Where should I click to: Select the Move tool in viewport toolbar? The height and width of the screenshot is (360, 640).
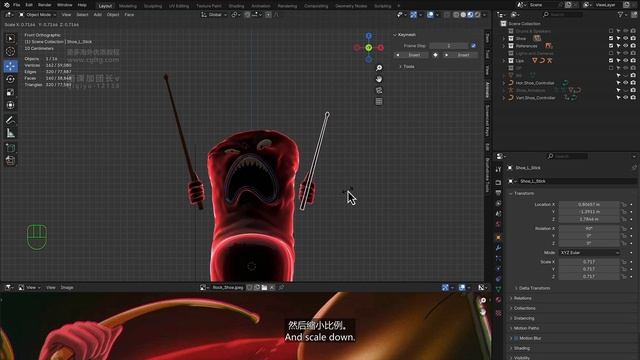tap(11, 66)
